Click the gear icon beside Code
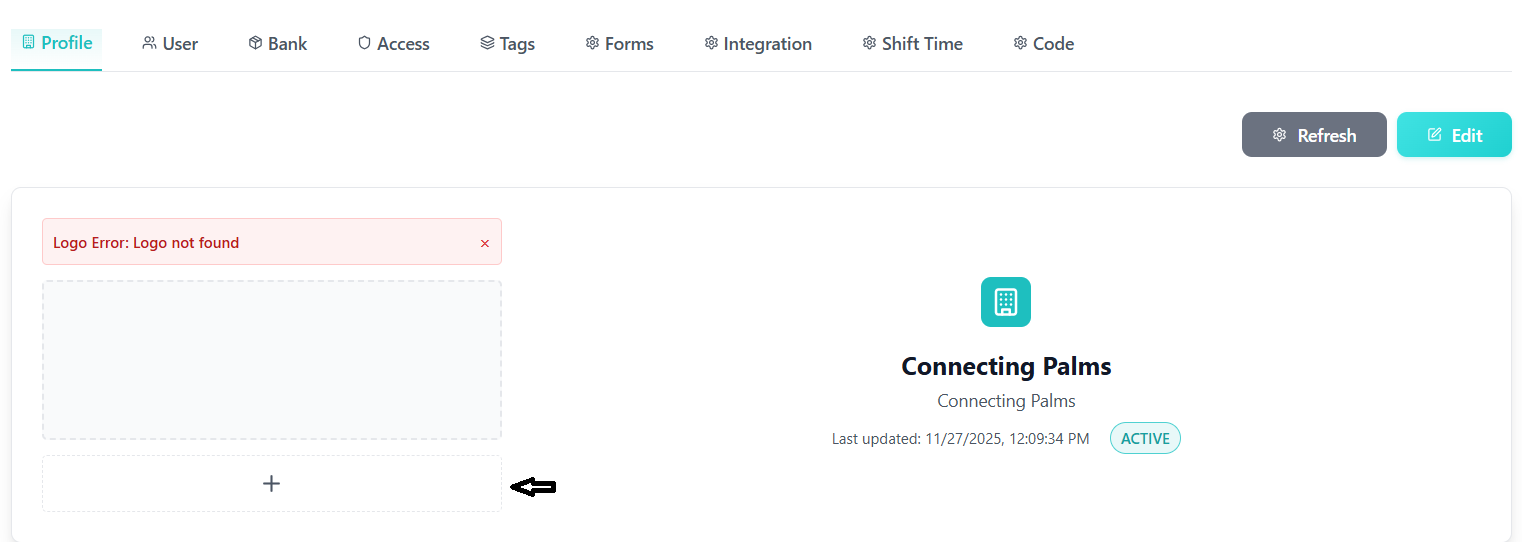 click(1020, 43)
